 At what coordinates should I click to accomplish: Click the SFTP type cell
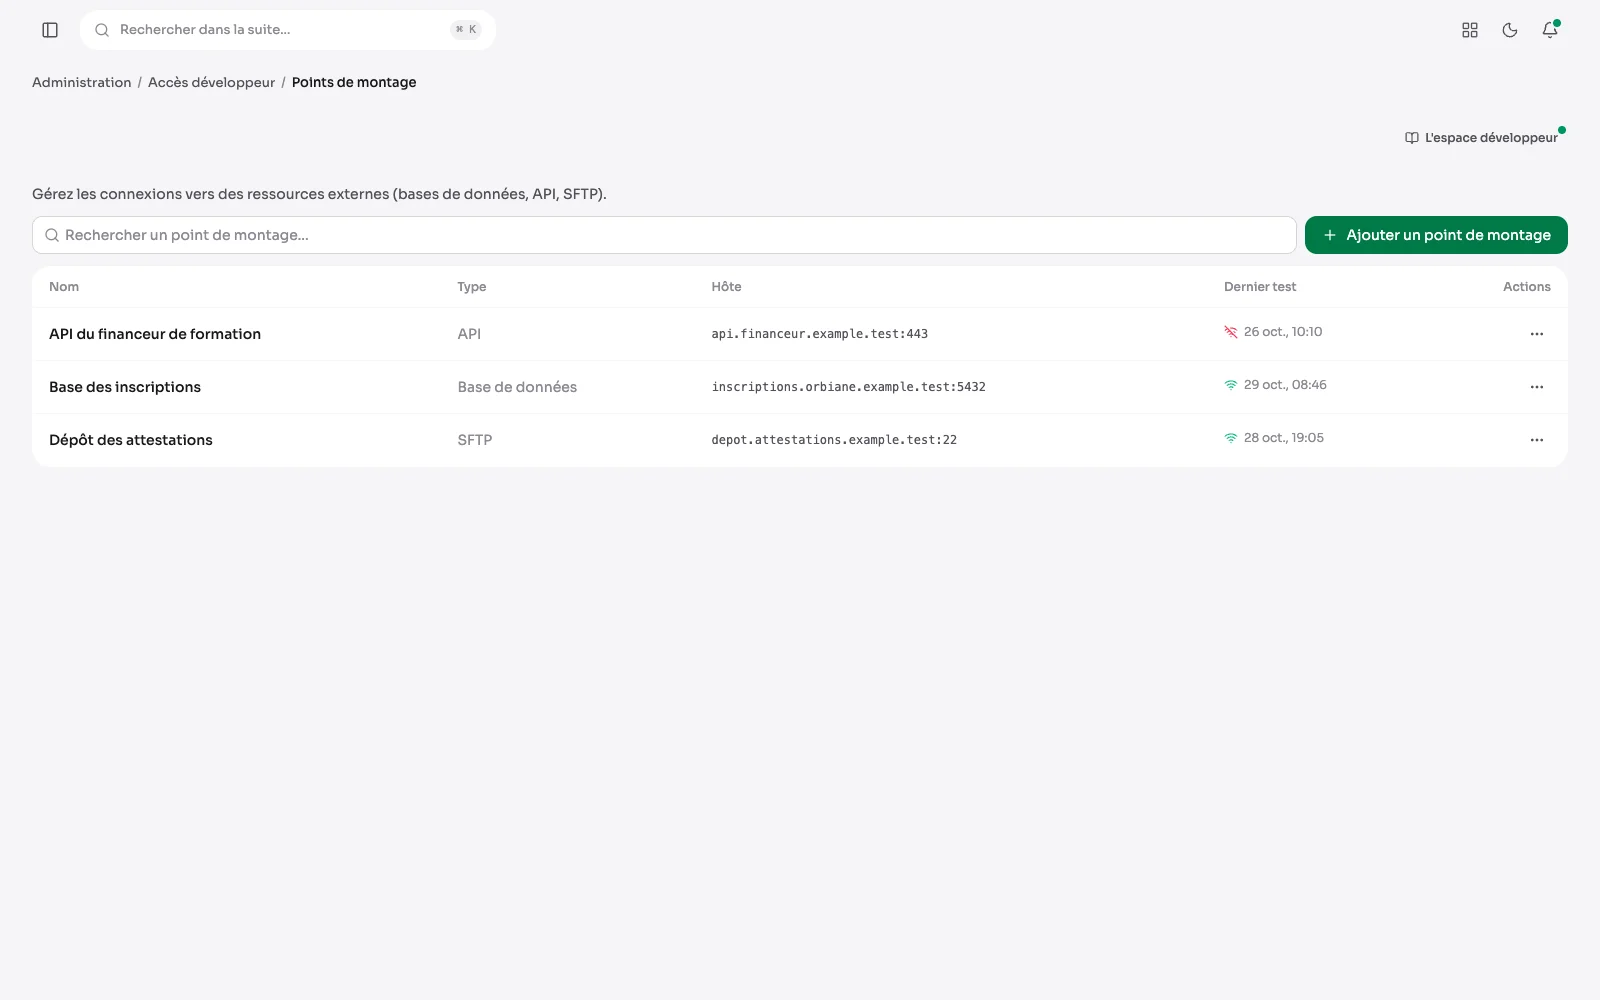[x=475, y=440]
